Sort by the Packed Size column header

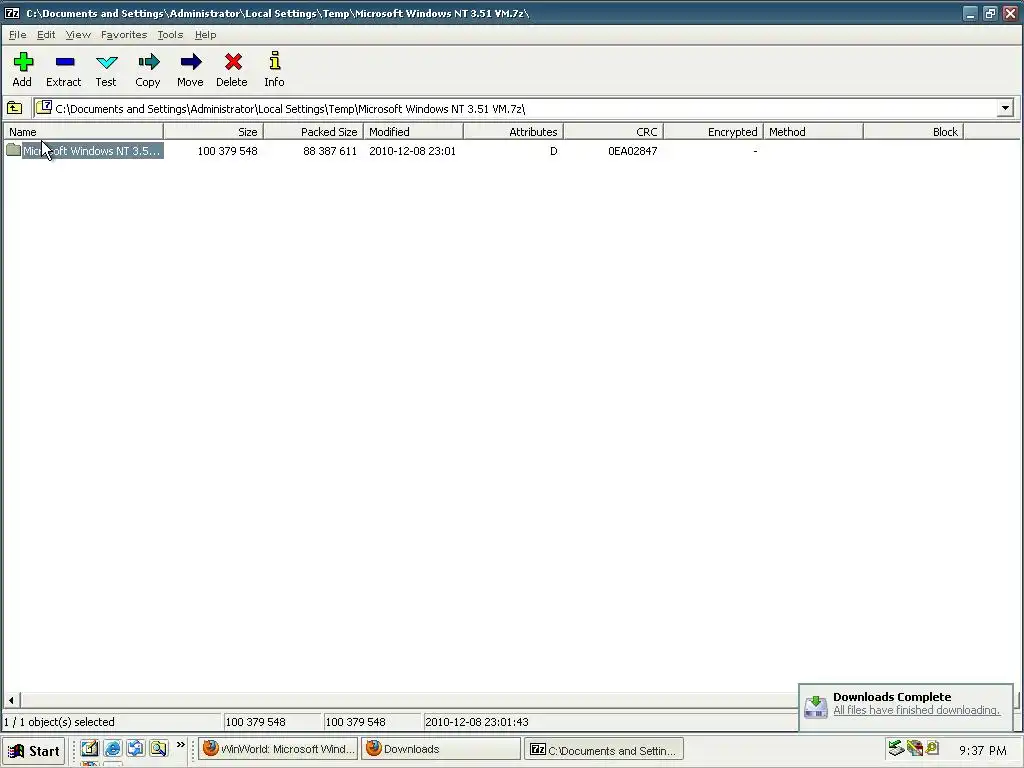coord(313,132)
